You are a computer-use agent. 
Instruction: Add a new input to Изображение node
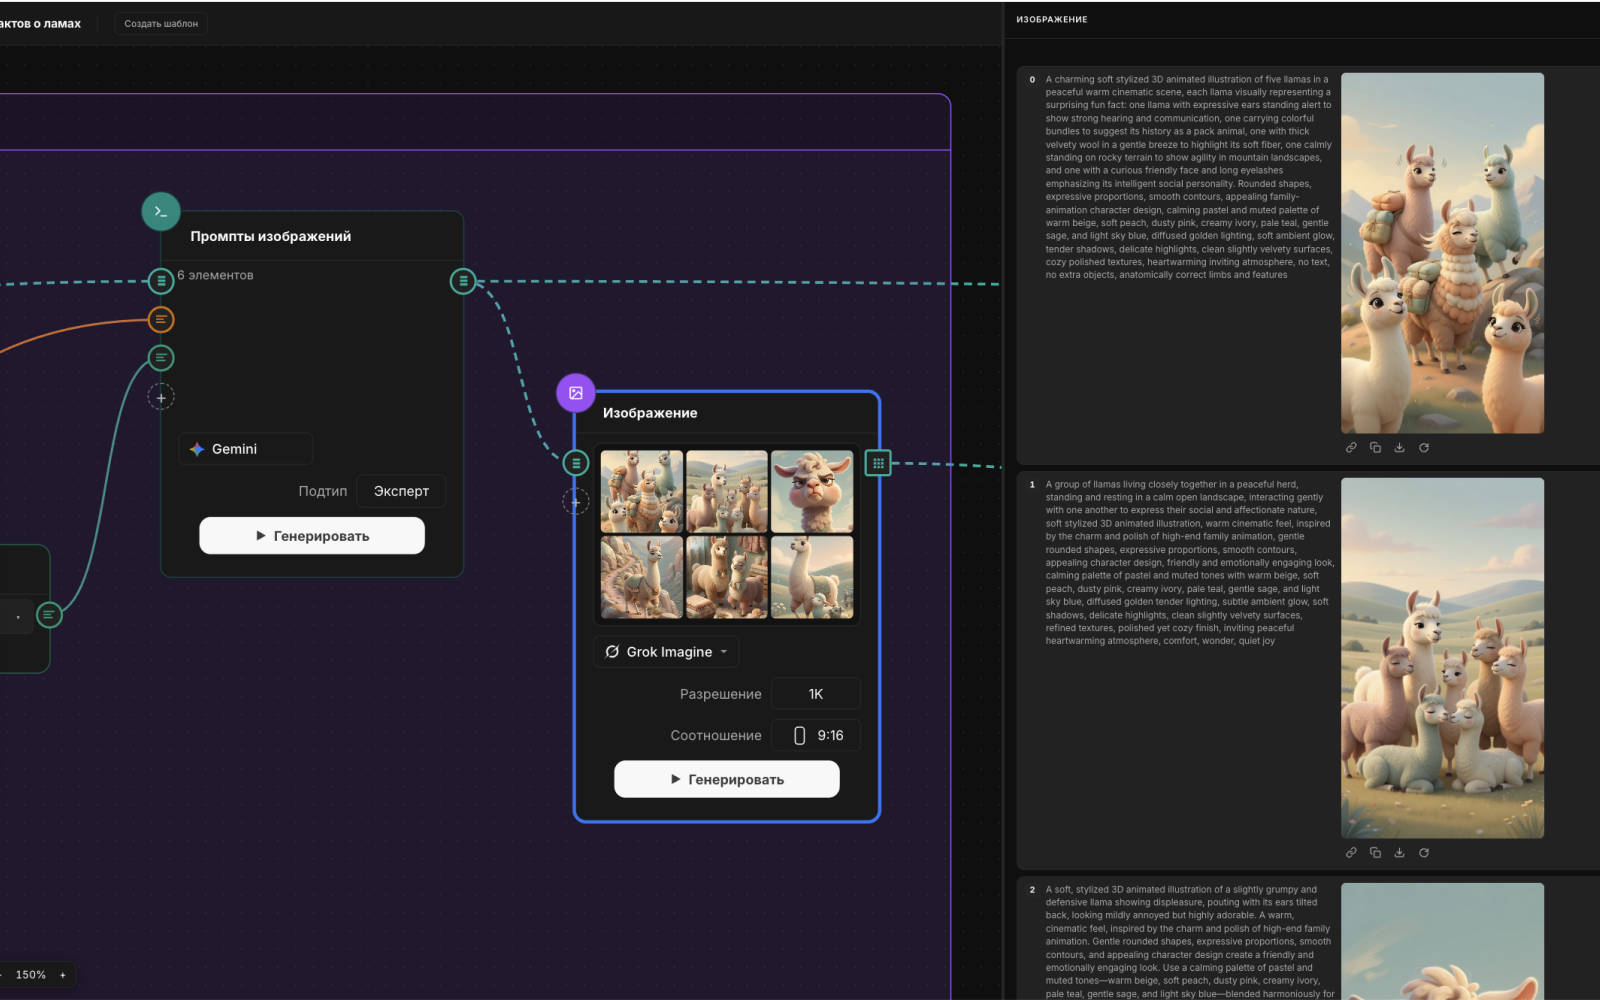coord(576,501)
